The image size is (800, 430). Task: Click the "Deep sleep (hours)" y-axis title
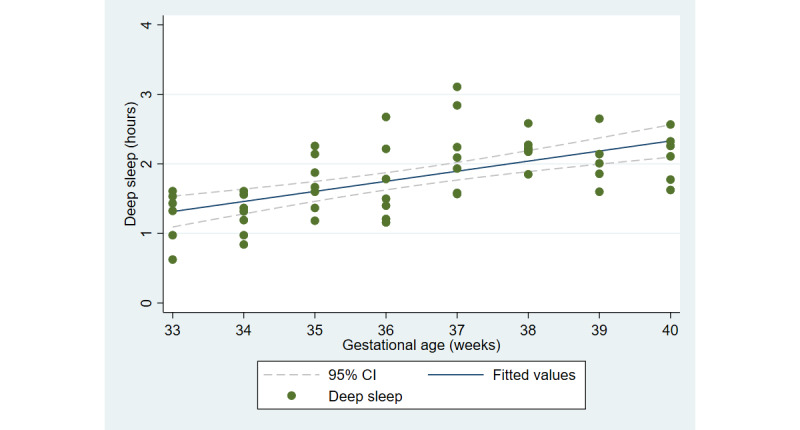click(131, 162)
